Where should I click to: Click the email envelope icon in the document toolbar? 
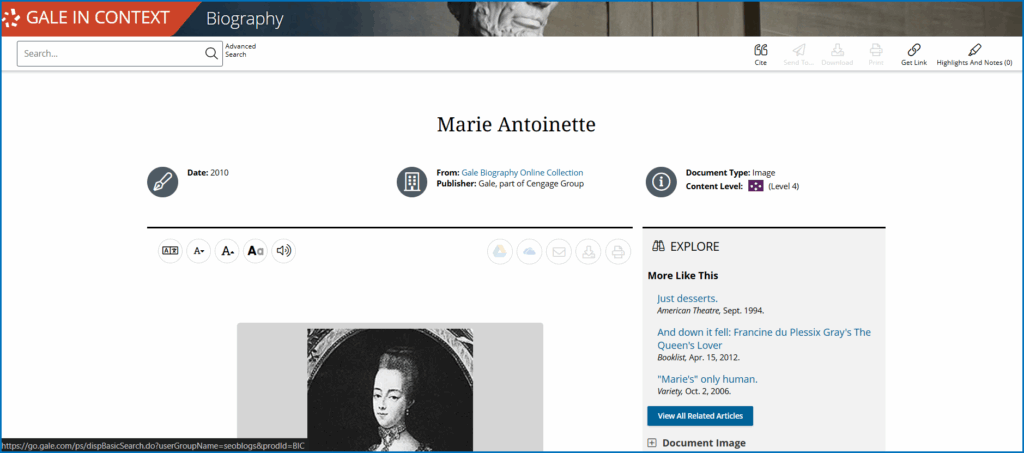[x=559, y=252]
